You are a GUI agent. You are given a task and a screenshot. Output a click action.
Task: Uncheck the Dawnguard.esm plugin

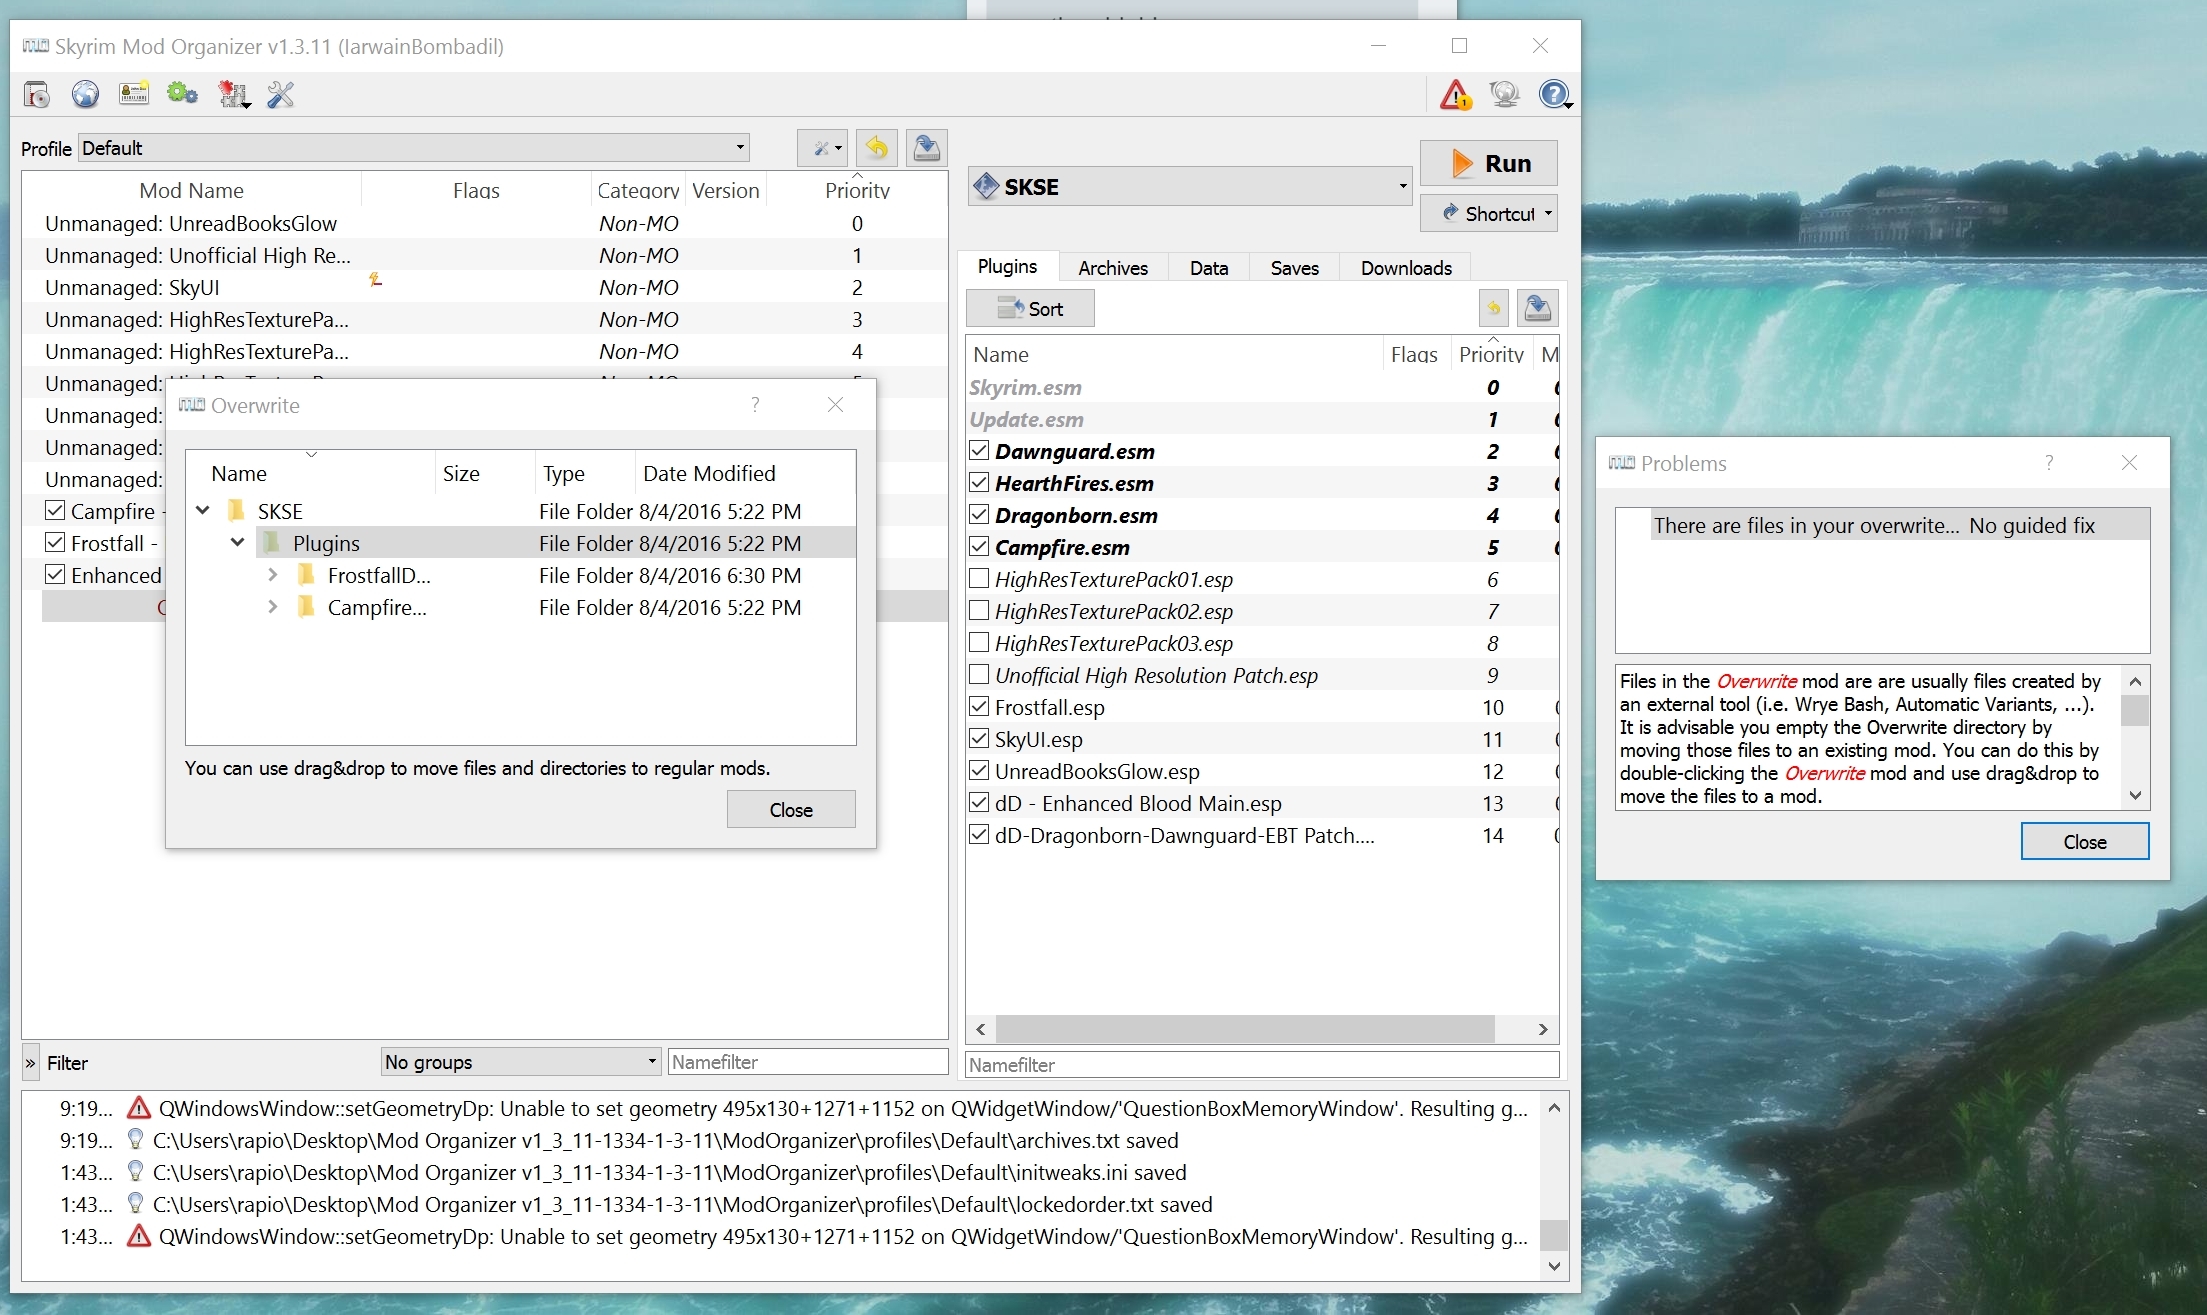point(979,451)
